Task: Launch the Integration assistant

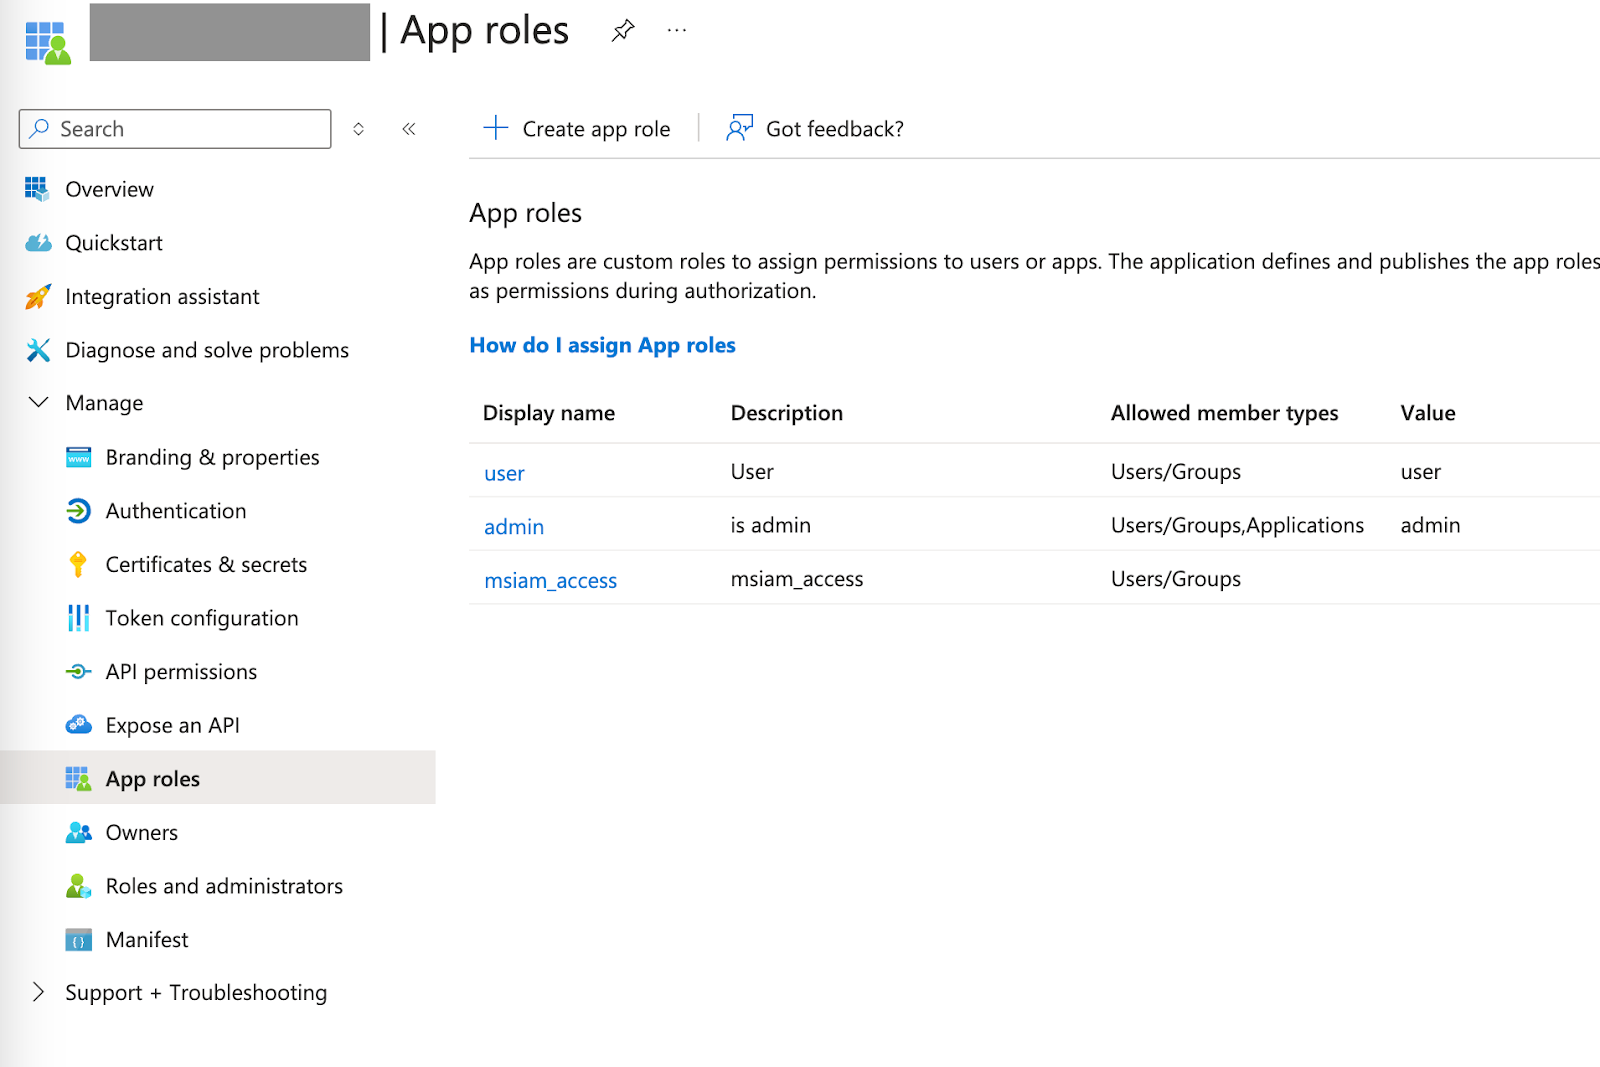Action: pyautogui.click(x=161, y=296)
